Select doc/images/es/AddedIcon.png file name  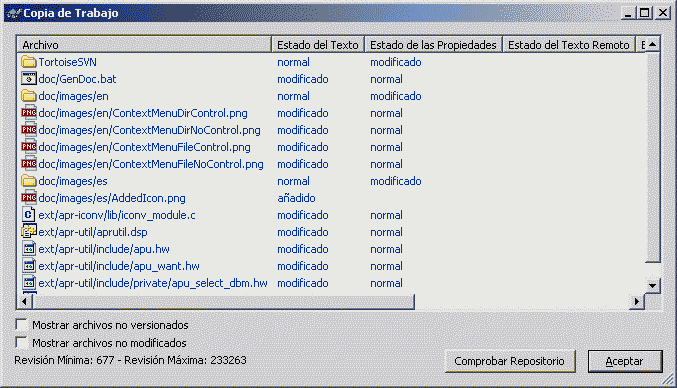coord(112,198)
